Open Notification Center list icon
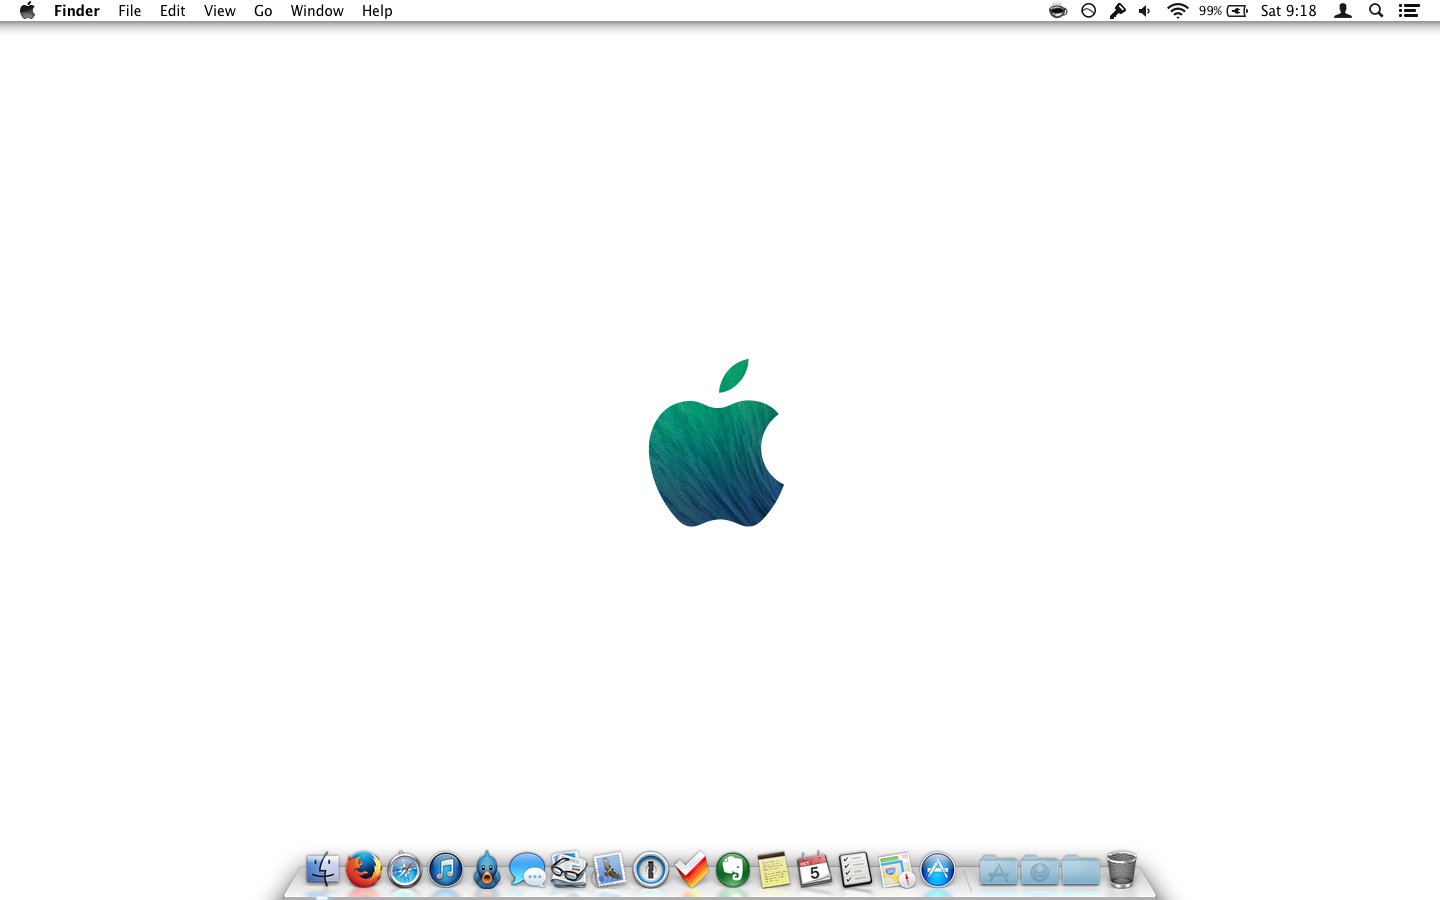1440x900 pixels. 1409,11
